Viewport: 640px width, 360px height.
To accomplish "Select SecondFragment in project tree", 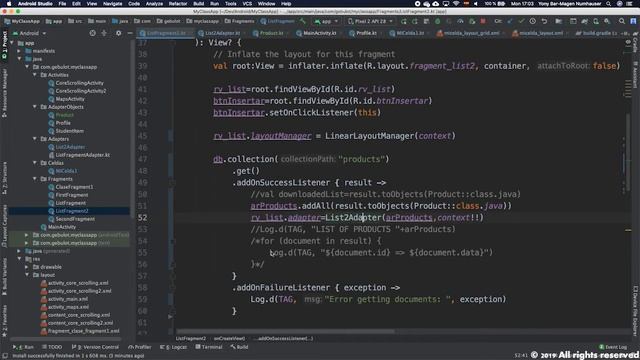I will [75, 219].
